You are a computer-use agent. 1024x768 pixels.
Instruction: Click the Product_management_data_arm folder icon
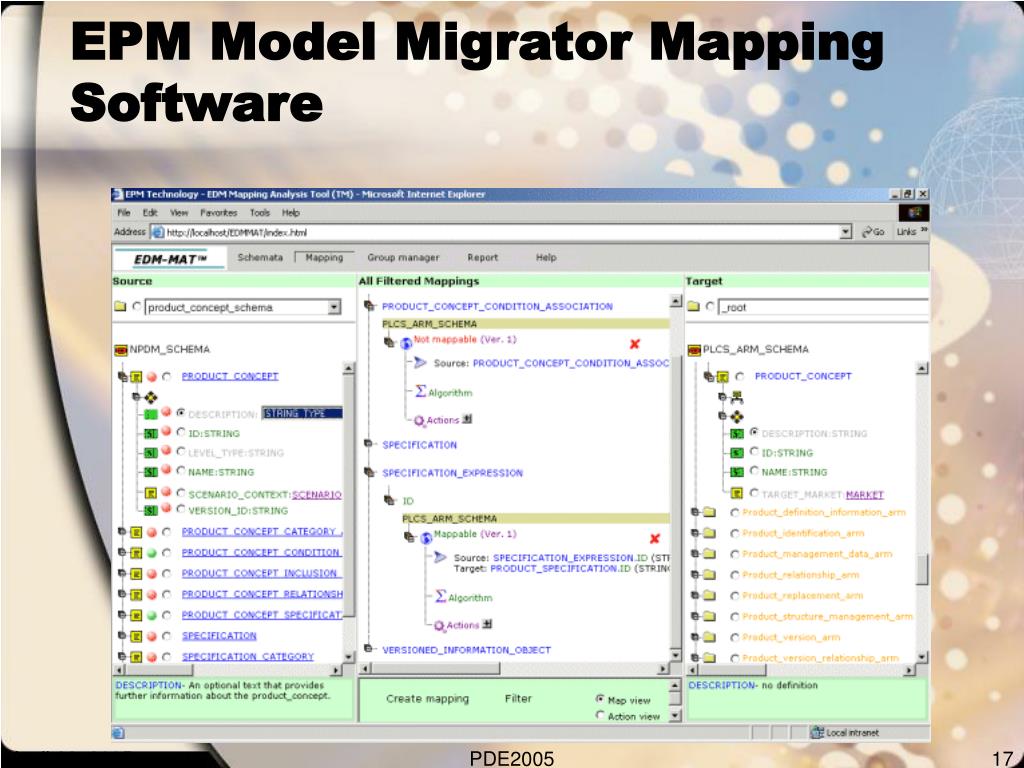709,554
